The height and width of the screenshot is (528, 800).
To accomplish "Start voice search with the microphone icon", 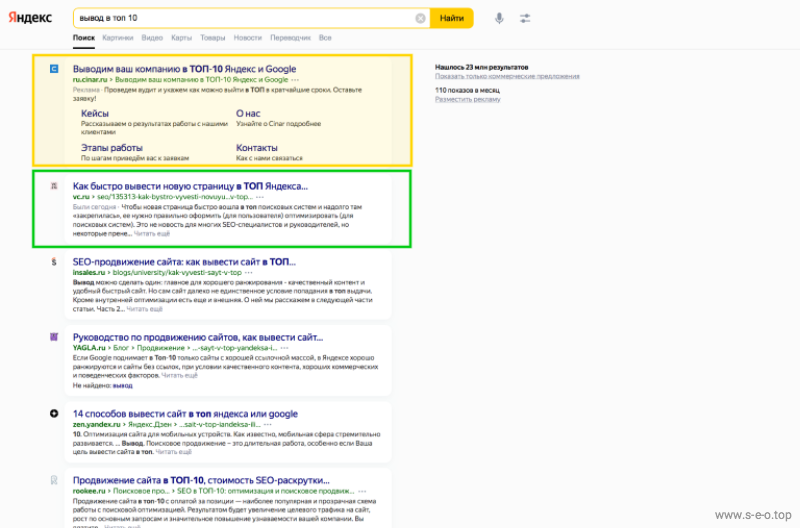I will [499, 18].
